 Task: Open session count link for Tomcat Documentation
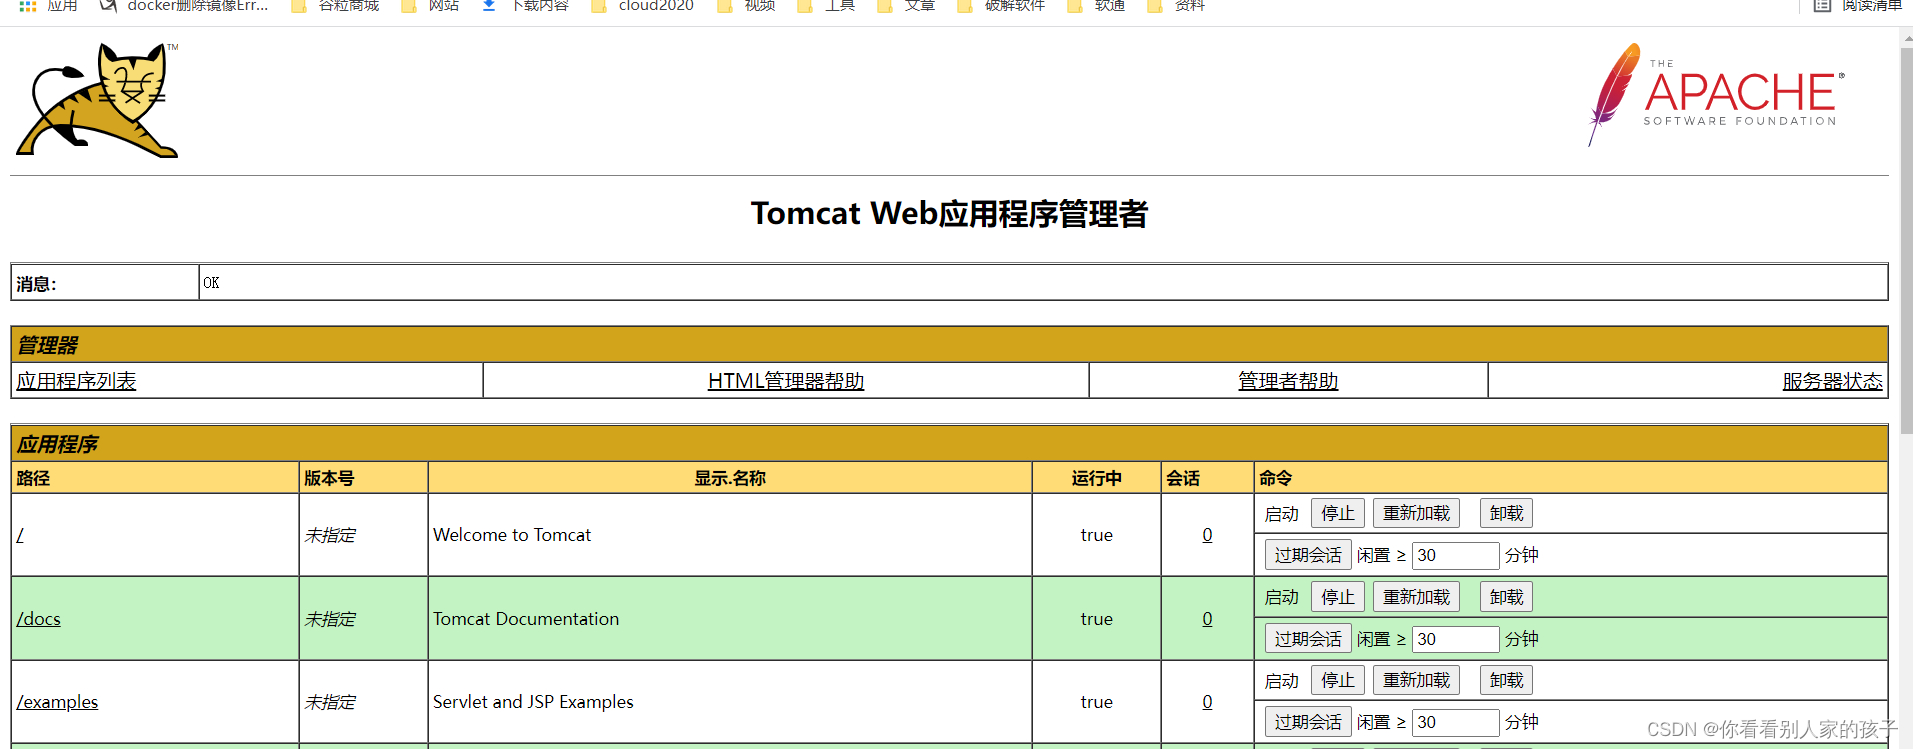[1207, 619]
